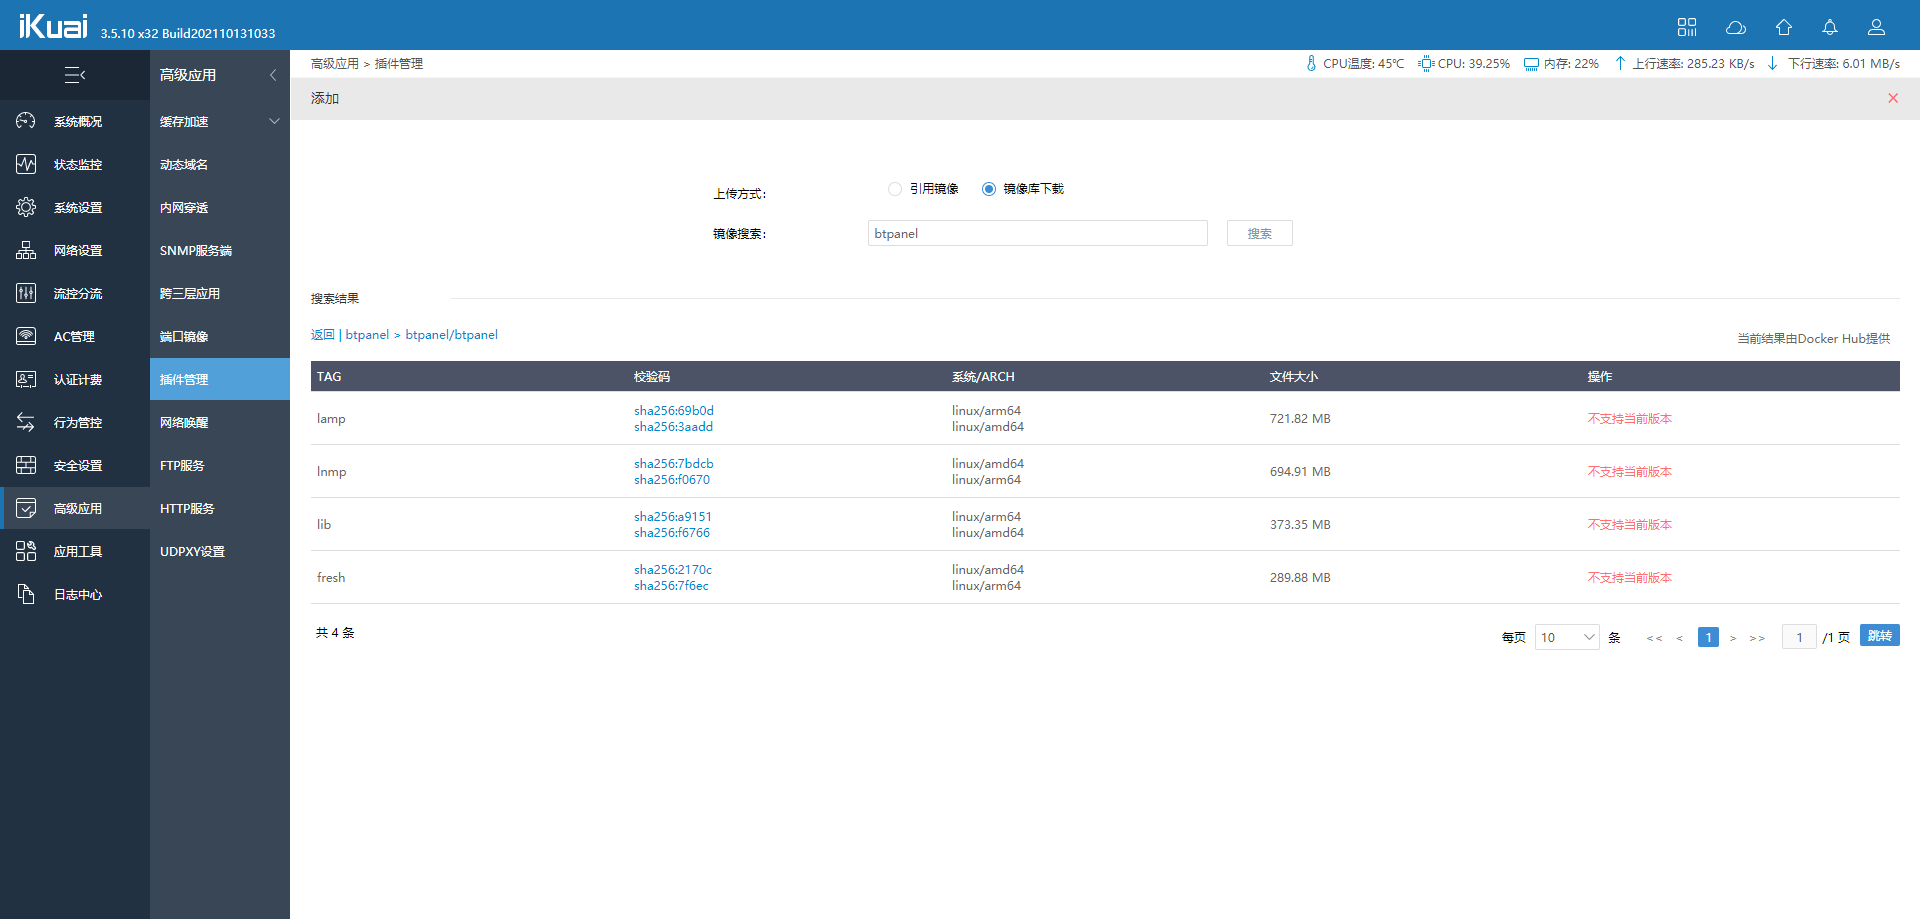This screenshot has width=1920, height=919.
Task: Click the page number jump field
Action: point(1799,637)
